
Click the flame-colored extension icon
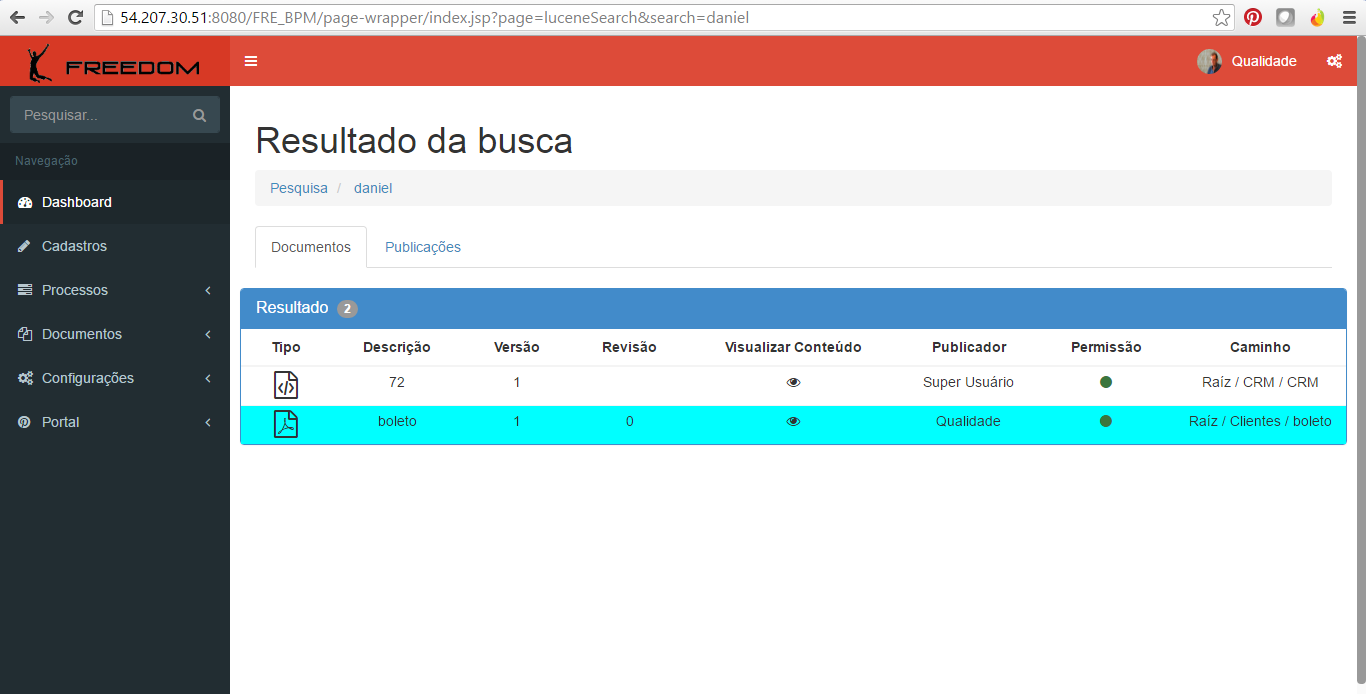[1318, 17]
